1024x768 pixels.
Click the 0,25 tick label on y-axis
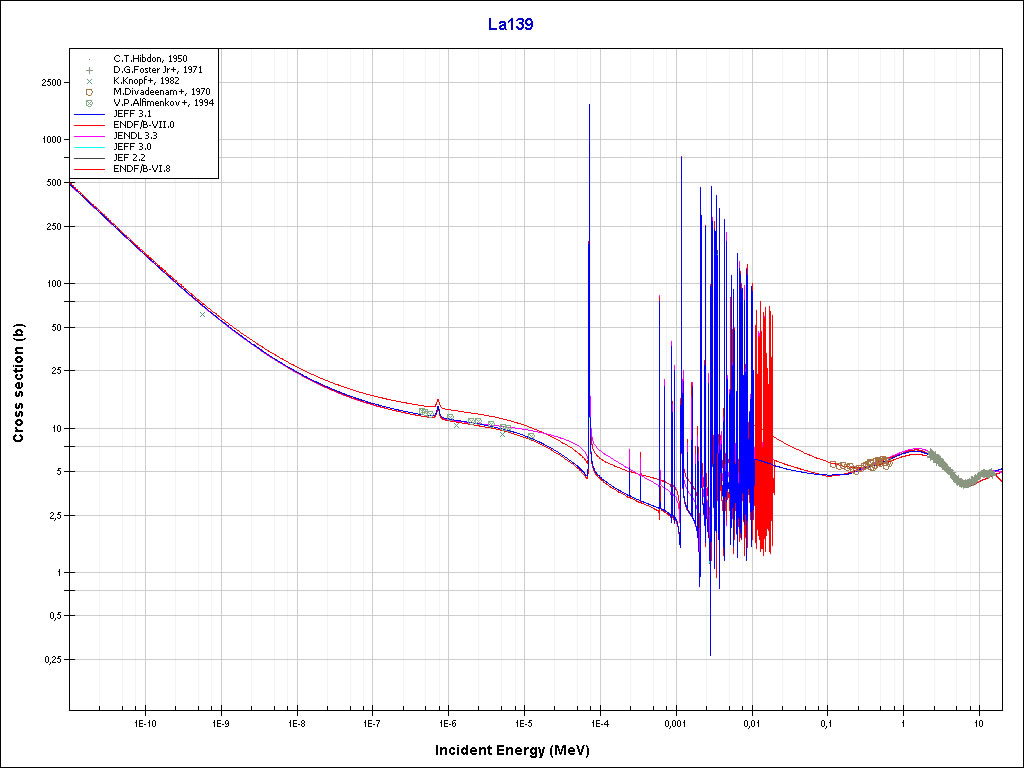coord(52,660)
